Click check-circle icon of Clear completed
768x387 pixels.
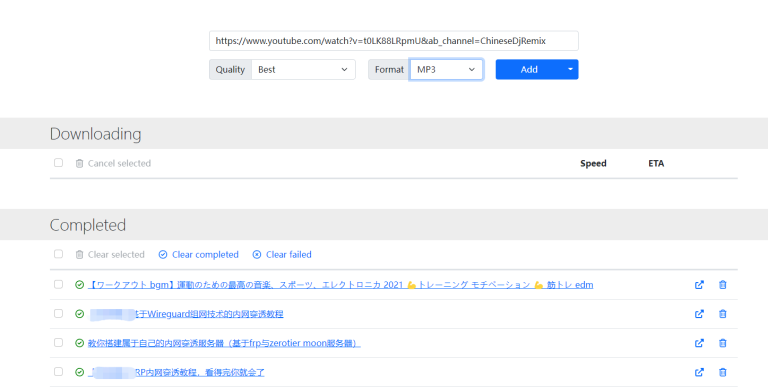(x=163, y=254)
